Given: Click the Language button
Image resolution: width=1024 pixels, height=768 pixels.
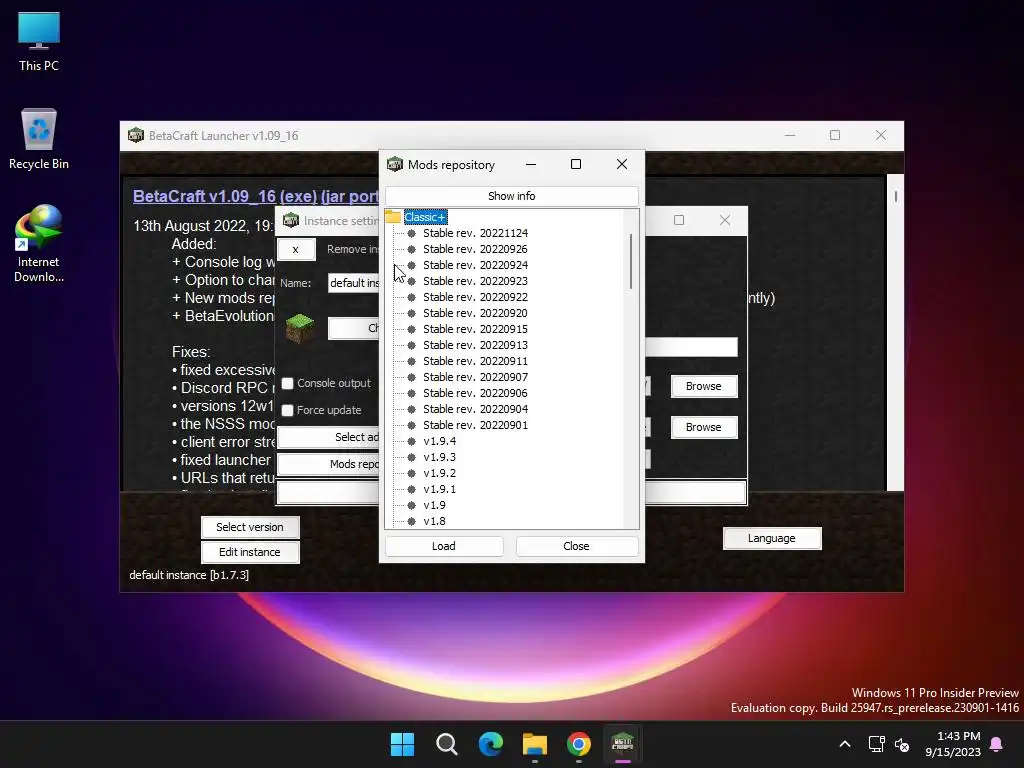Looking at the screenshot, I should [x=772, y=538].
